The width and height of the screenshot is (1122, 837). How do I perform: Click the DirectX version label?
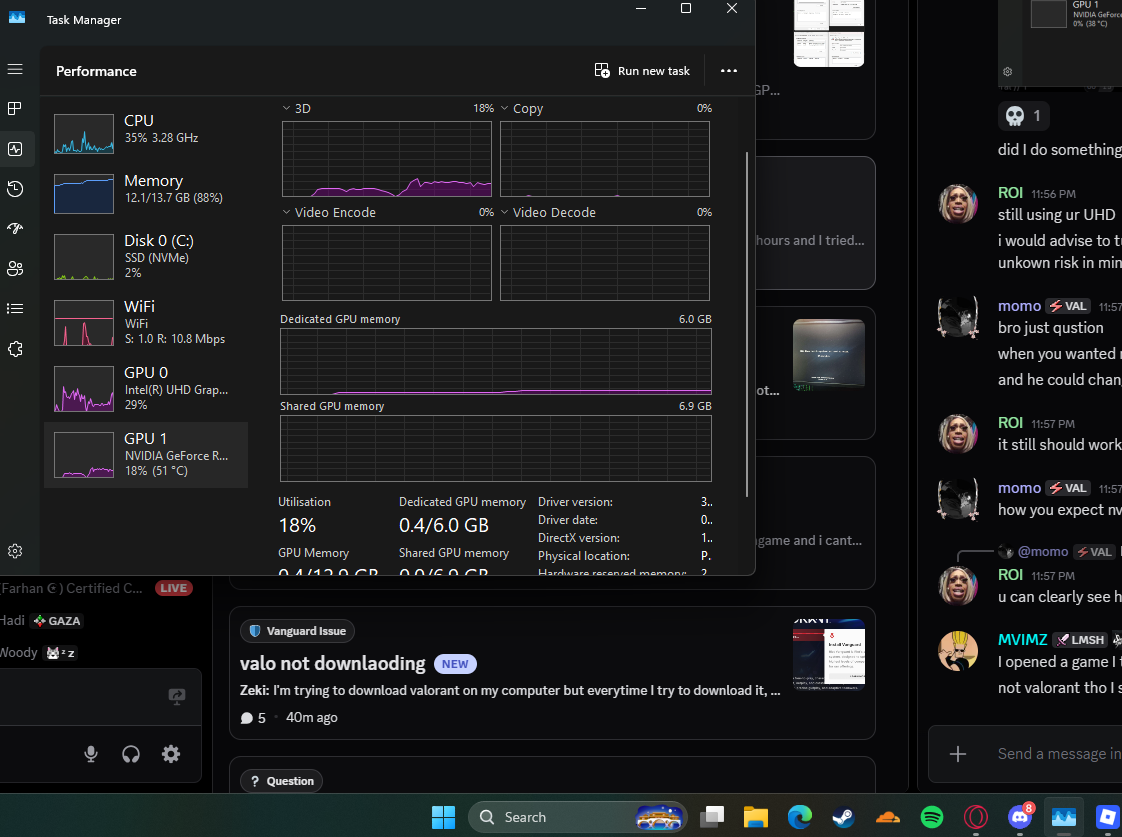coord(579,538)
